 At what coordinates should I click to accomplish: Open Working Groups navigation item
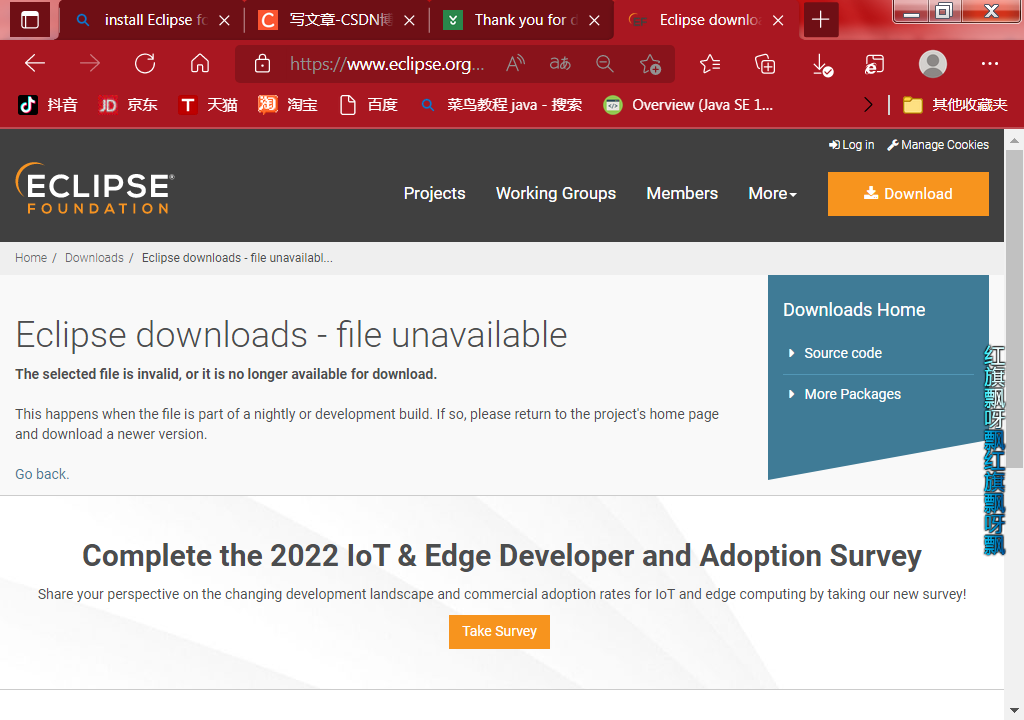pos(556,193)
